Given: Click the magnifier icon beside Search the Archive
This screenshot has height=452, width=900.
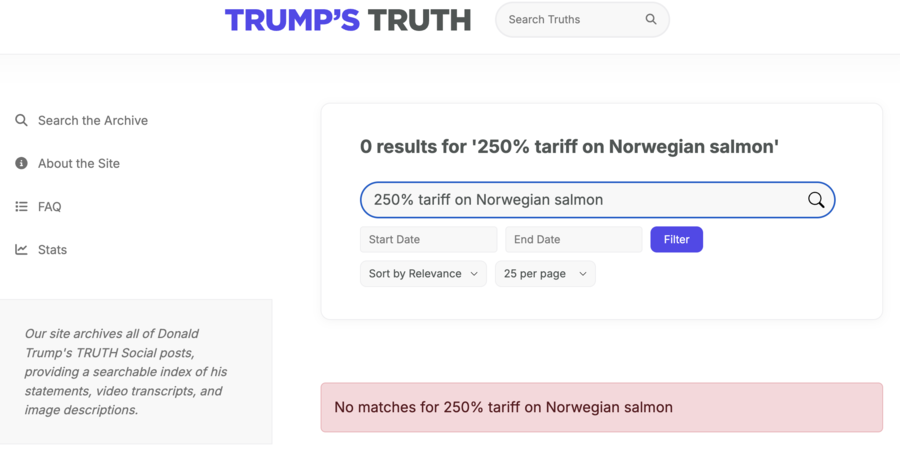Looking at the screenshot, I should pos(21,120).
